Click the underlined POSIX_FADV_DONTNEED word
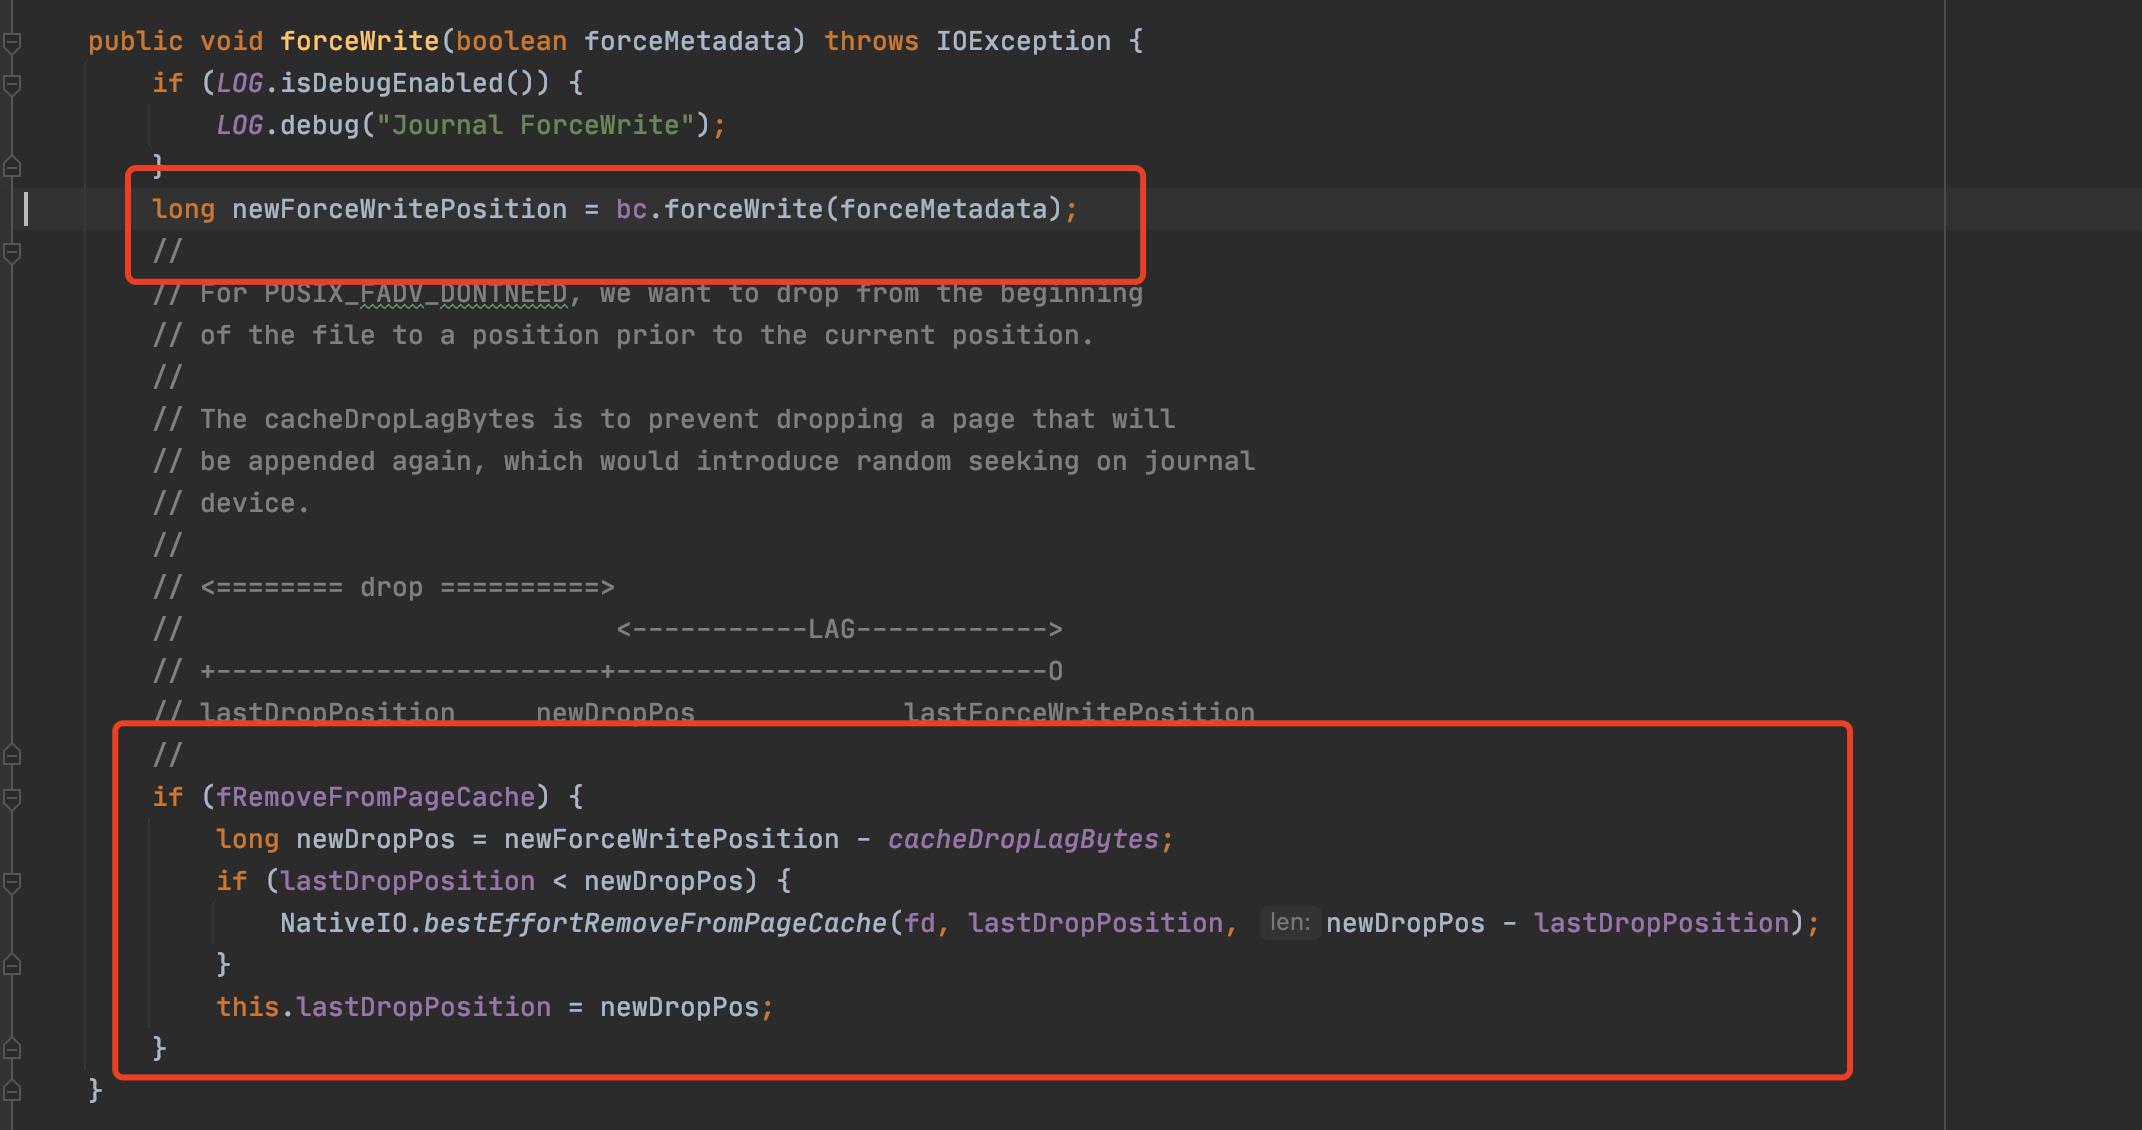 point(415,293)
